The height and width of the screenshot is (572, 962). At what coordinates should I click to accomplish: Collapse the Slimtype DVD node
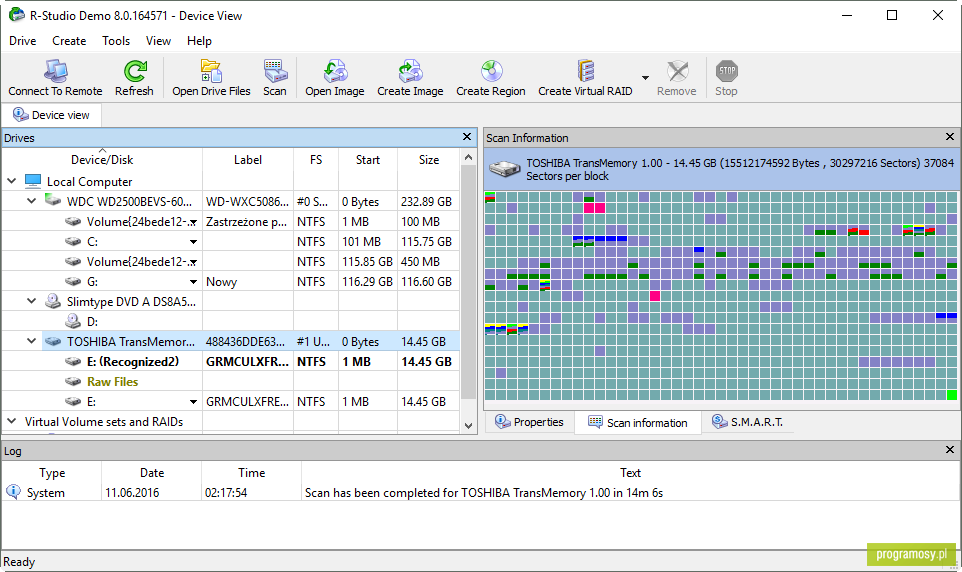[31, 301]
